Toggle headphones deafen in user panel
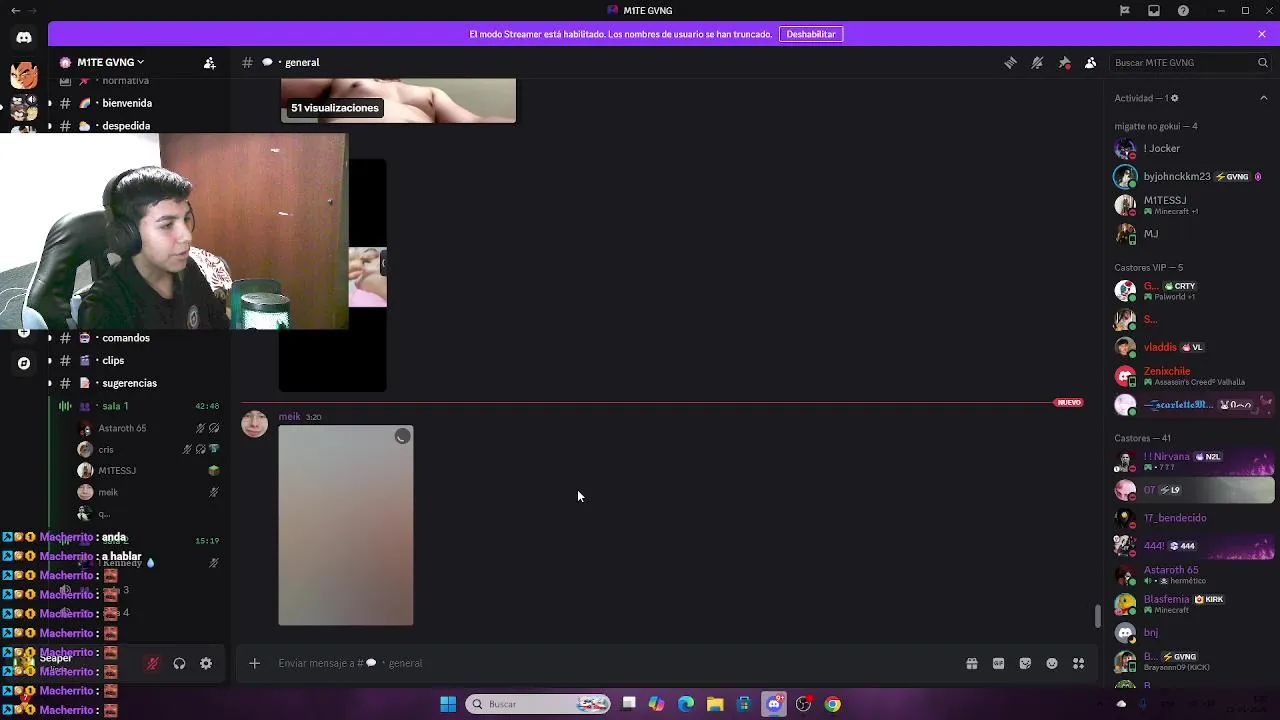This screenshot has width=1280, height=720. click(x=179, y=663)
